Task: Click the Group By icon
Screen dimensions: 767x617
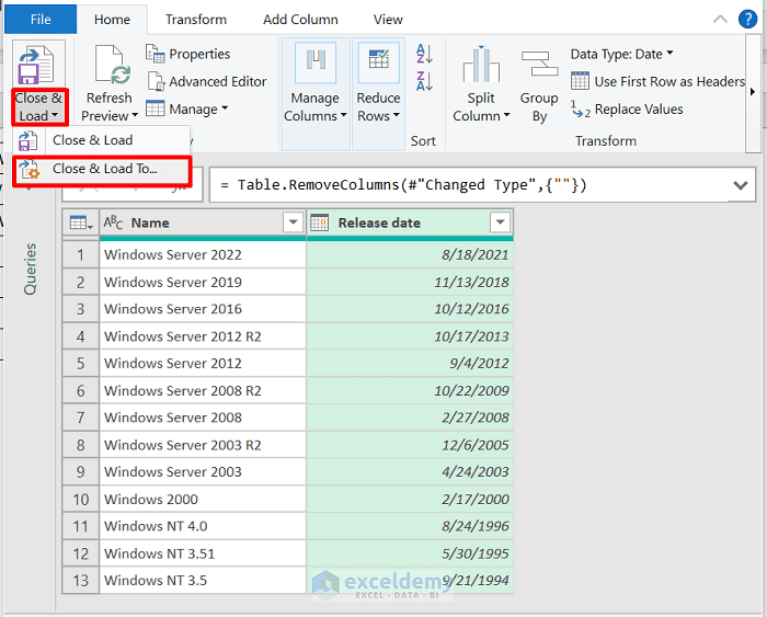Action: point(540,64)
